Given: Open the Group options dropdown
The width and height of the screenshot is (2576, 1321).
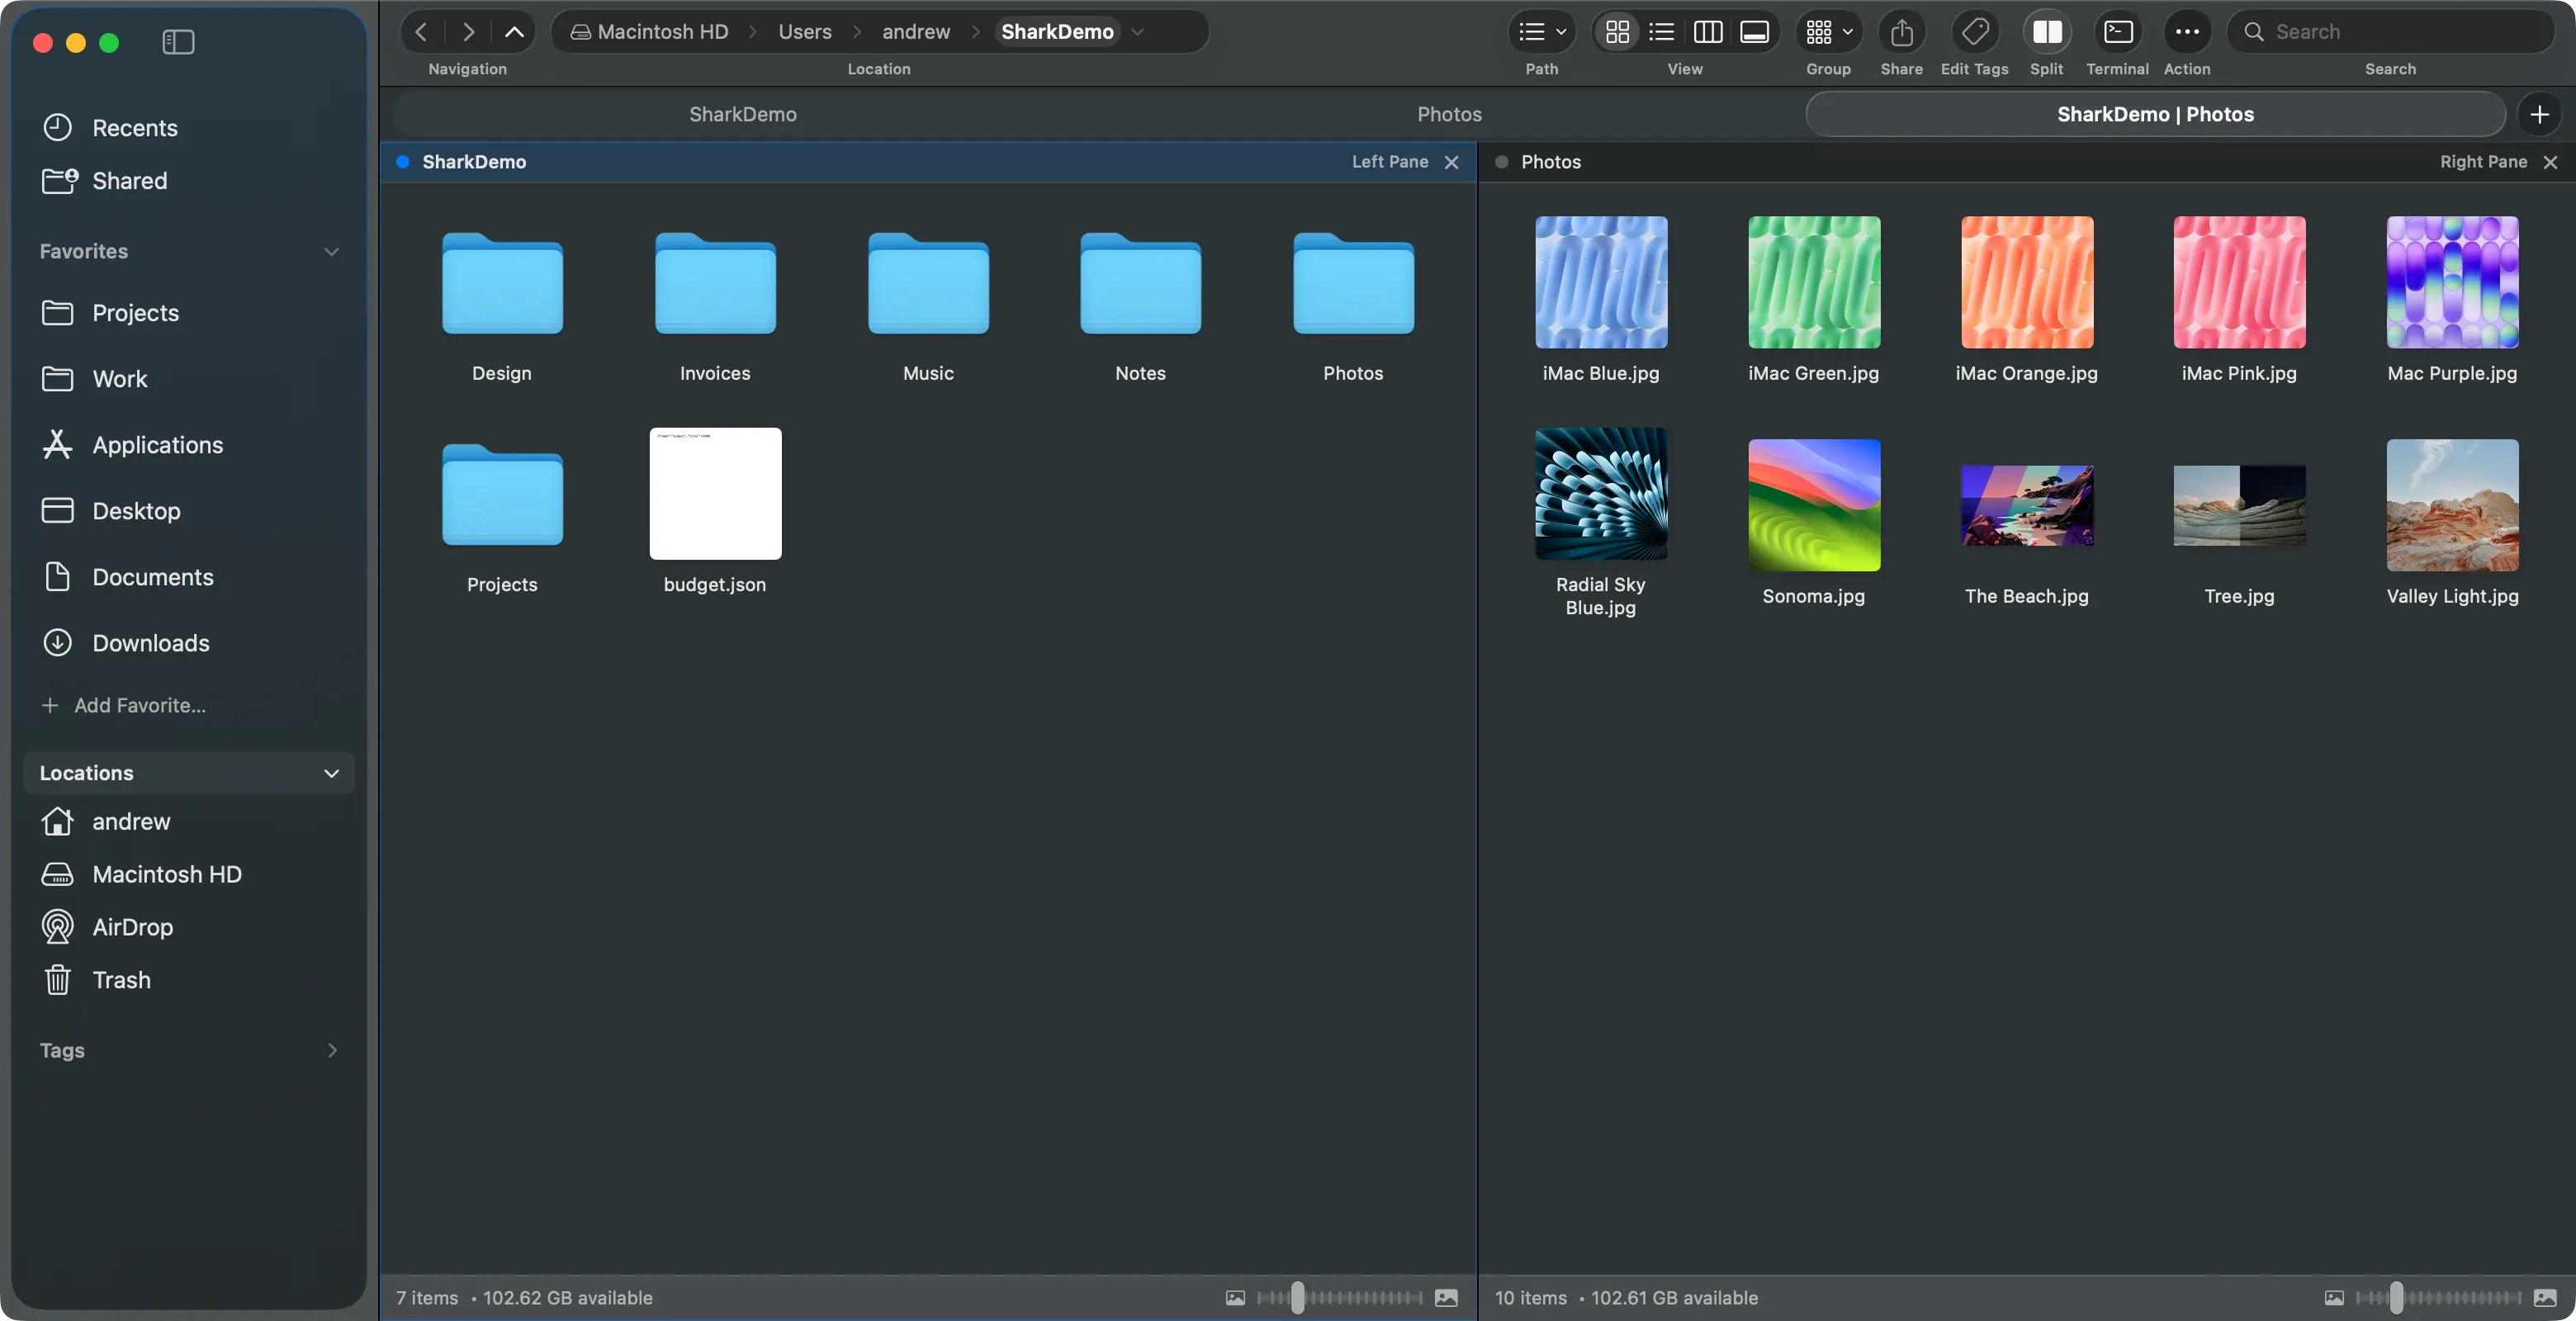Looking at the screenshot, I should [1829, 32].
